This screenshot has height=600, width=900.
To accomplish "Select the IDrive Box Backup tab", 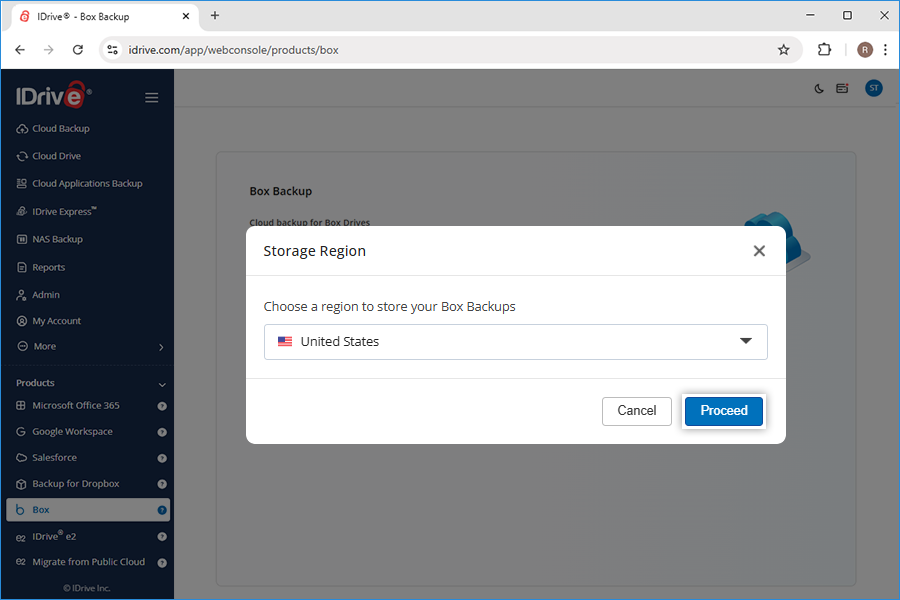I will (x=105, y=17).
